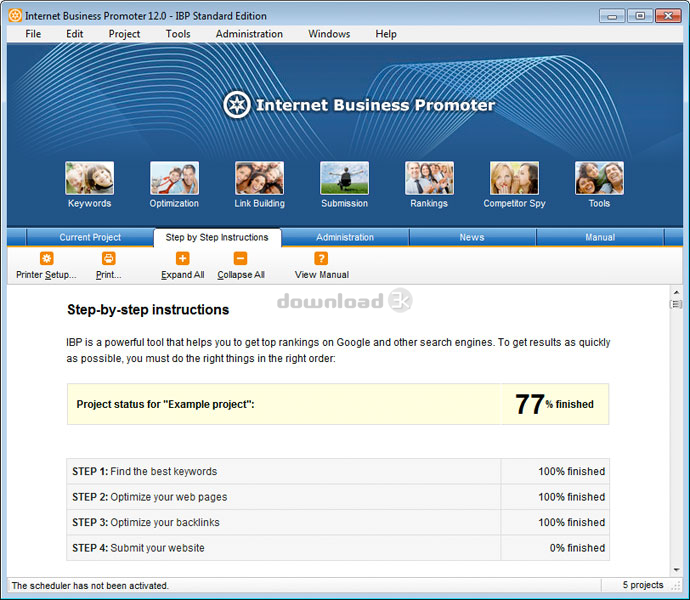This screenshot has width=690, height=600.
Task: Click the '5 projects' status bar entry
Action: [643, 585]
